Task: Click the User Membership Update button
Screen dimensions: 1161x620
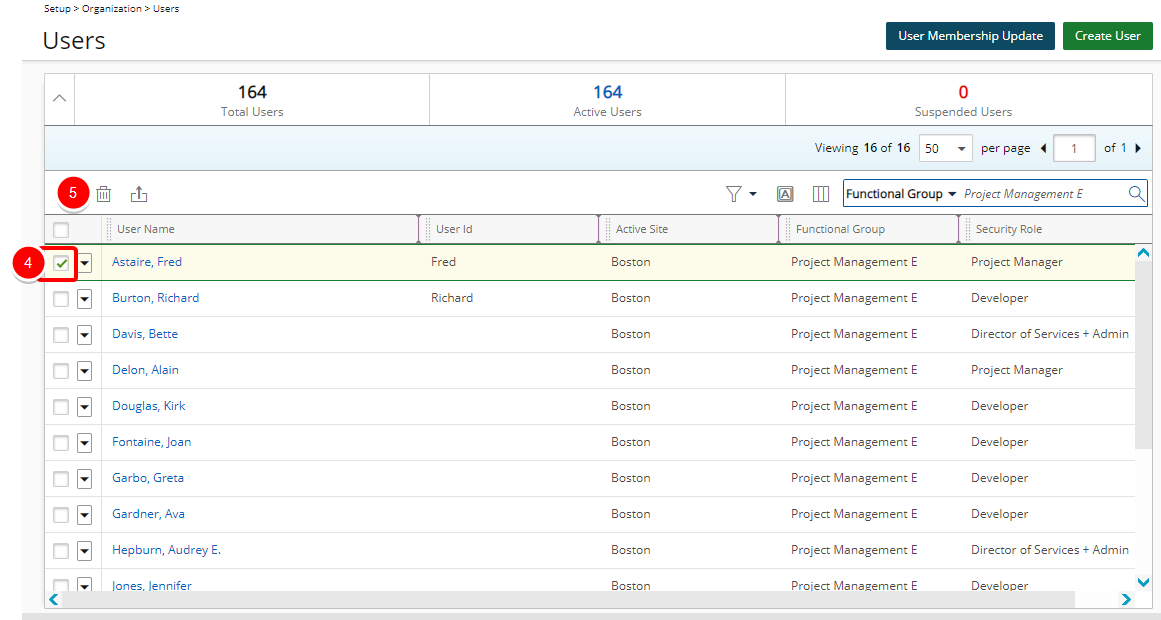Action: click(970, 36)
